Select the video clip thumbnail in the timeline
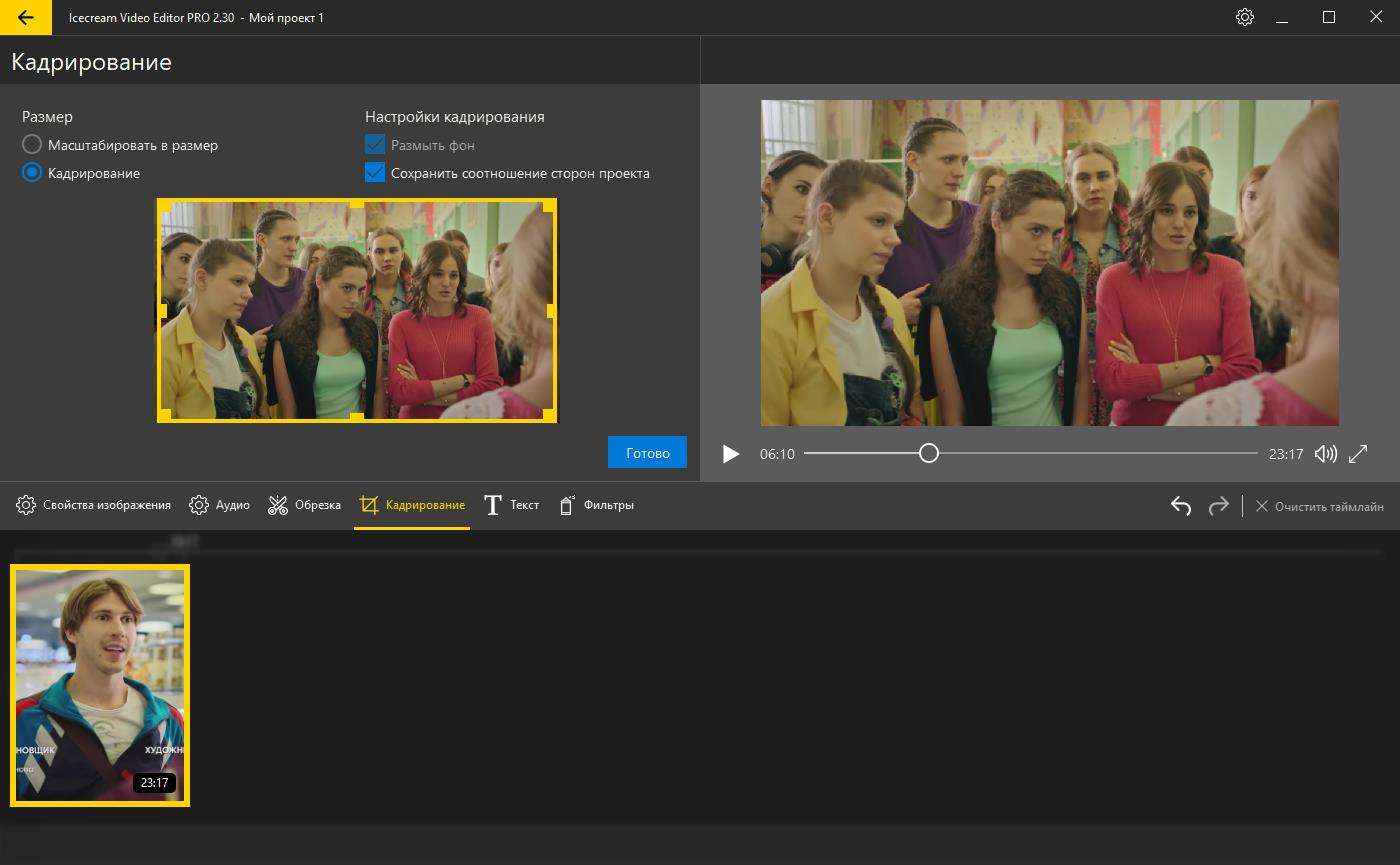The height and width of the screenshot is (865, 1400). (x=100, y=685)
